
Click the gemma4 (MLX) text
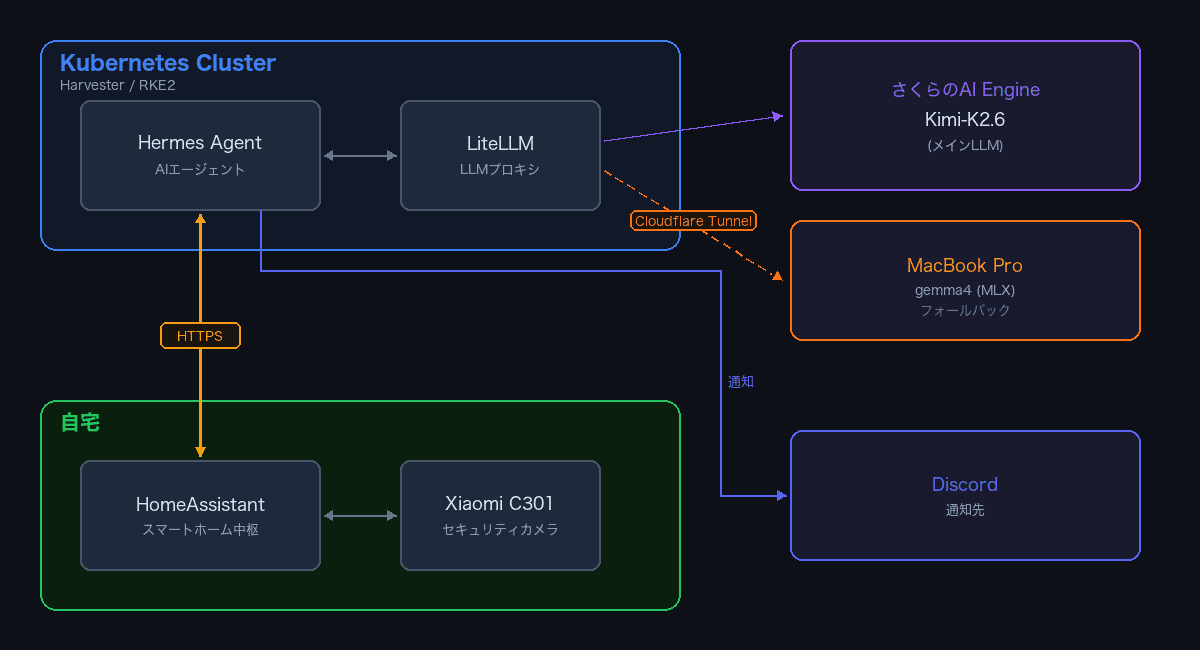[x=965, y=290]
